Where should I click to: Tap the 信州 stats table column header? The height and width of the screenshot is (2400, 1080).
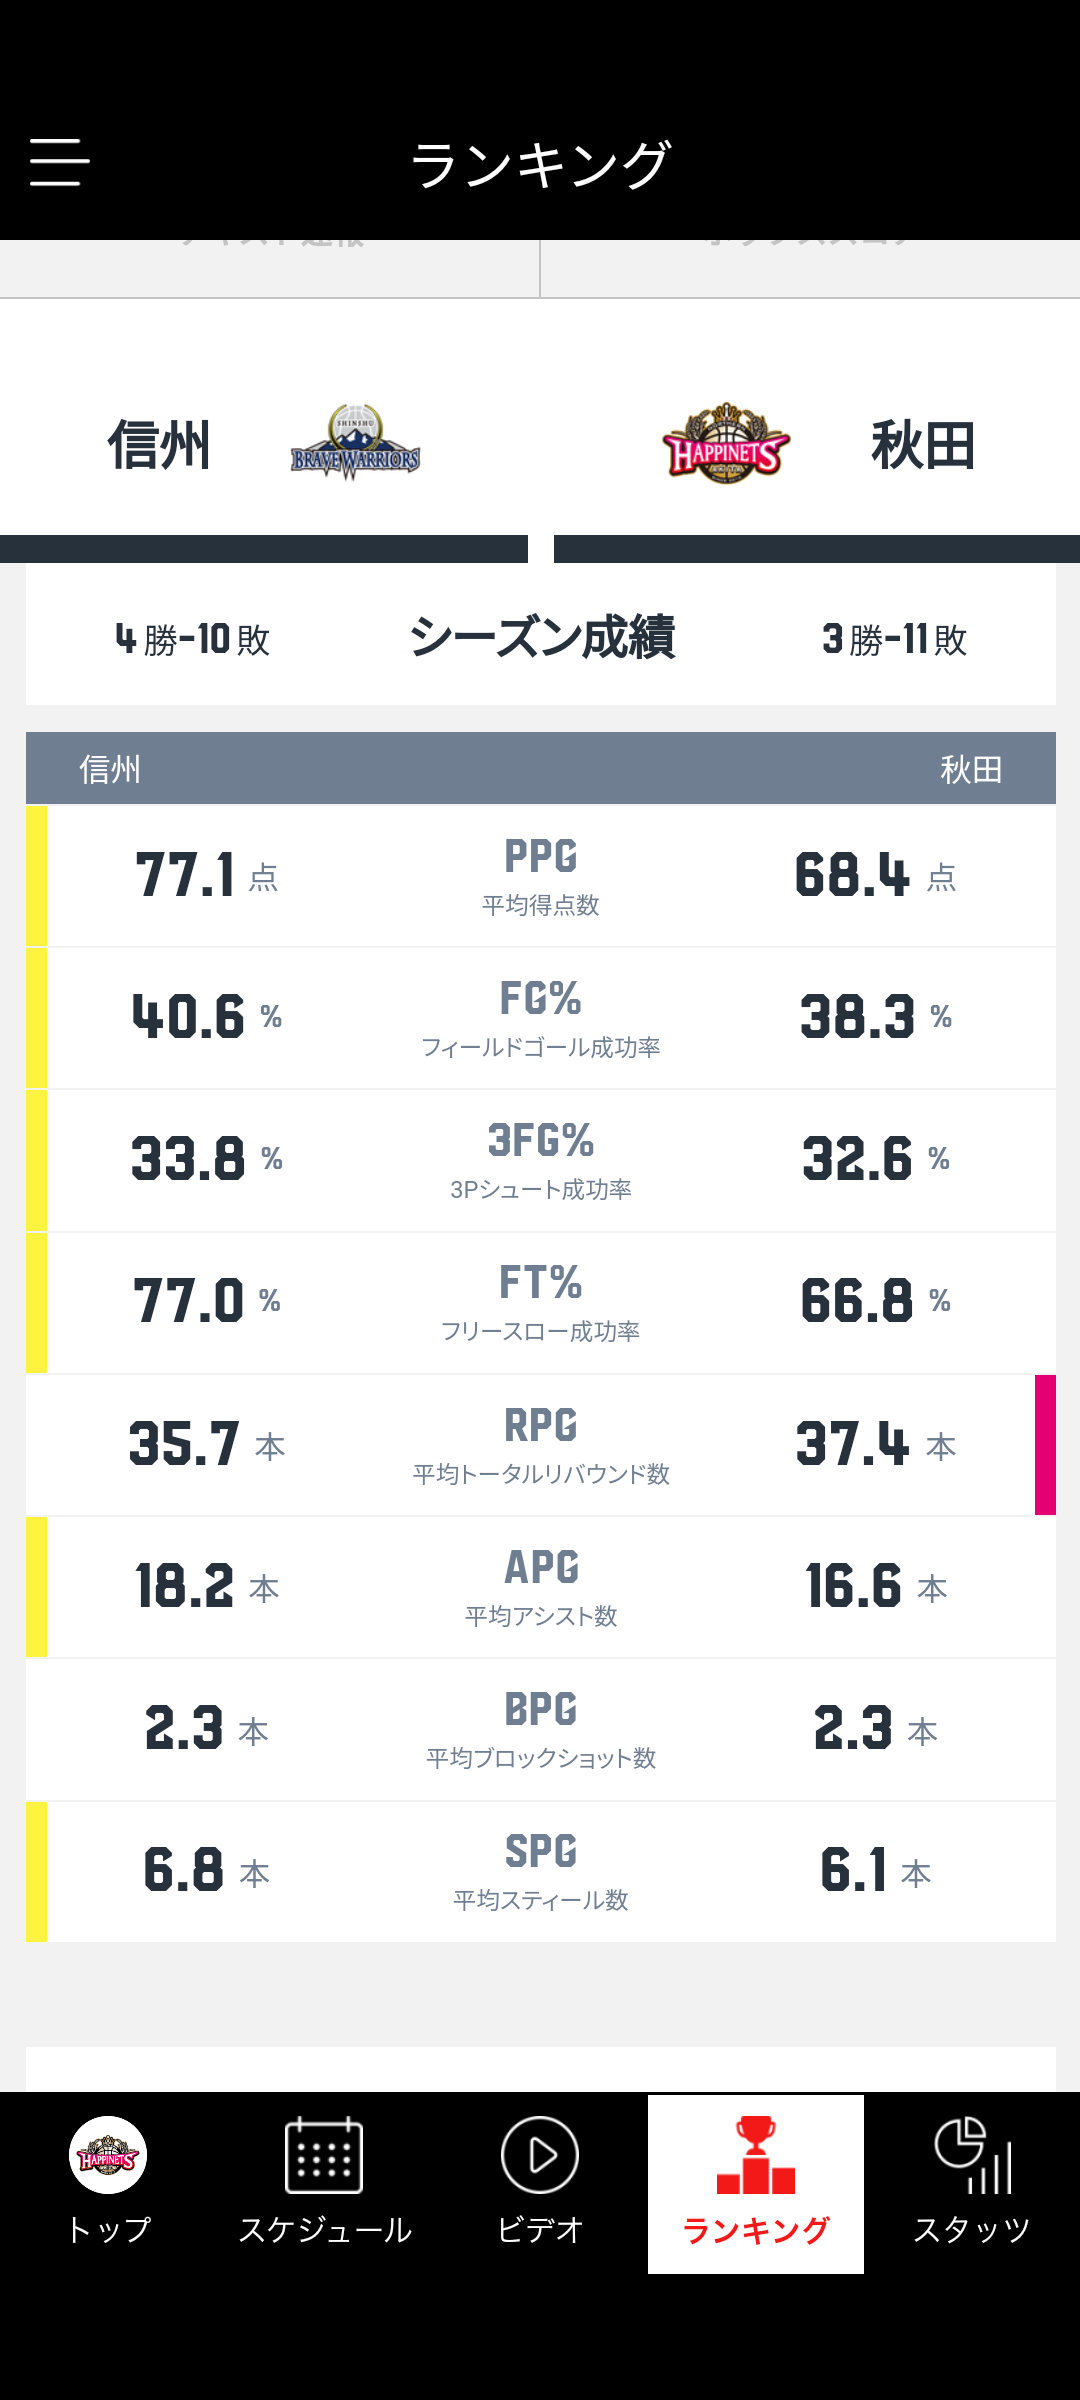point(110,769)
